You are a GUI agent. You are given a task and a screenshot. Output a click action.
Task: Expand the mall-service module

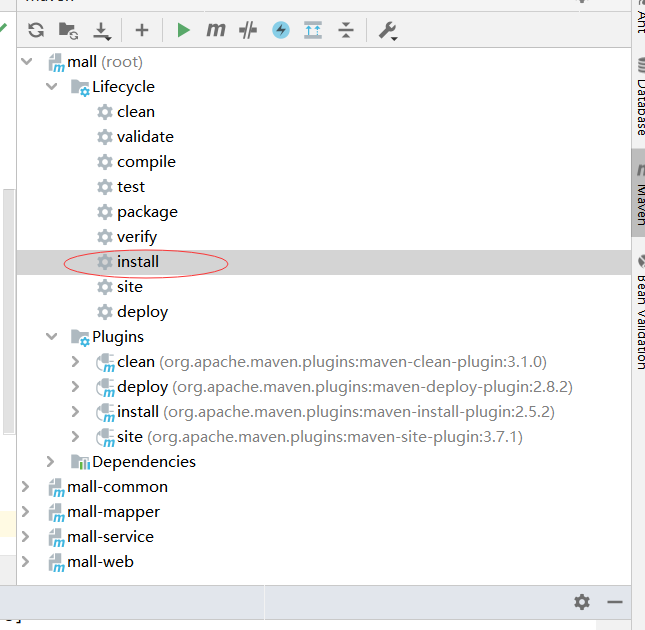(26, 537)
